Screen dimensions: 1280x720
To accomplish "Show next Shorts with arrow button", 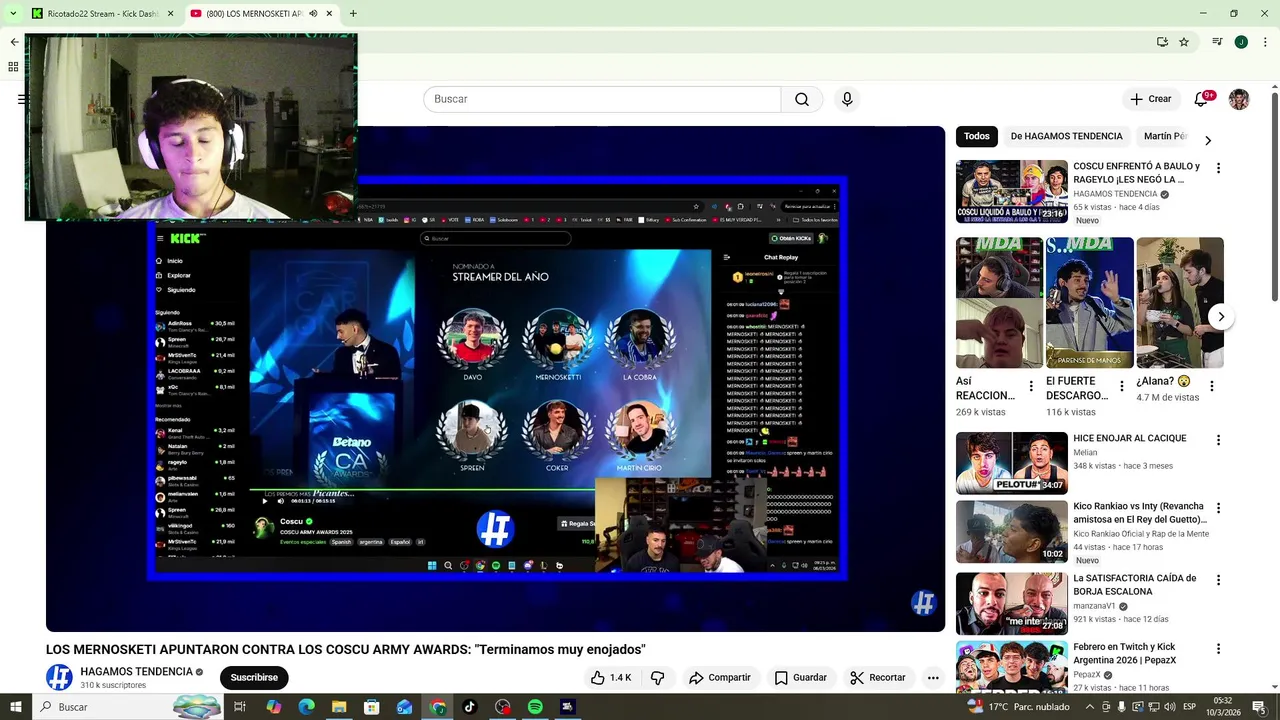I will click(1221, 317).
